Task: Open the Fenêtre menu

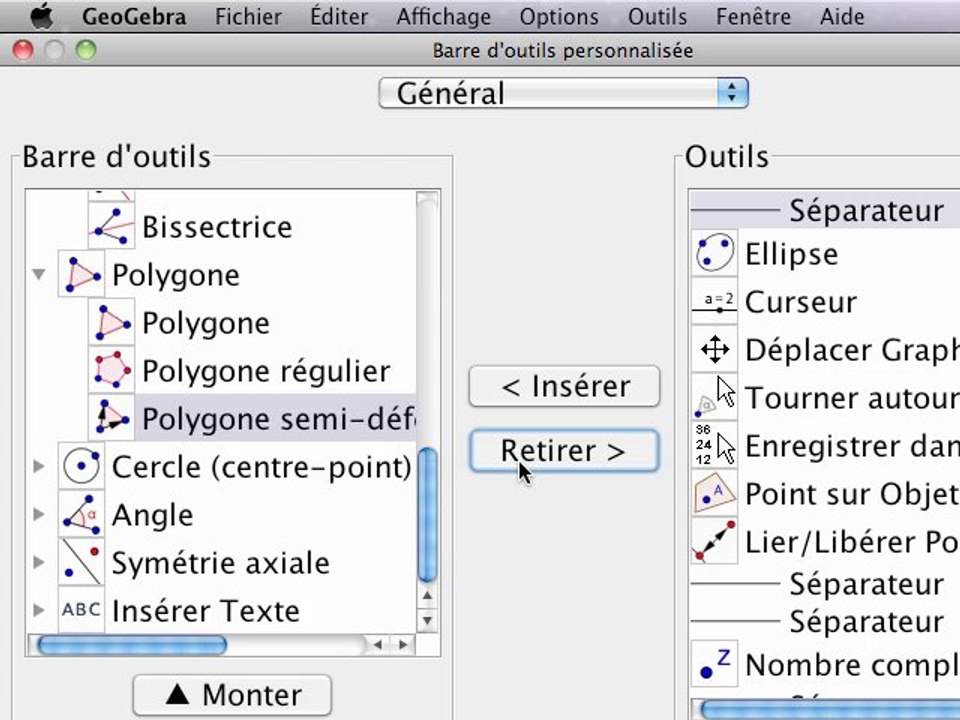Action: pyautogui.click(x=753, y=17)
